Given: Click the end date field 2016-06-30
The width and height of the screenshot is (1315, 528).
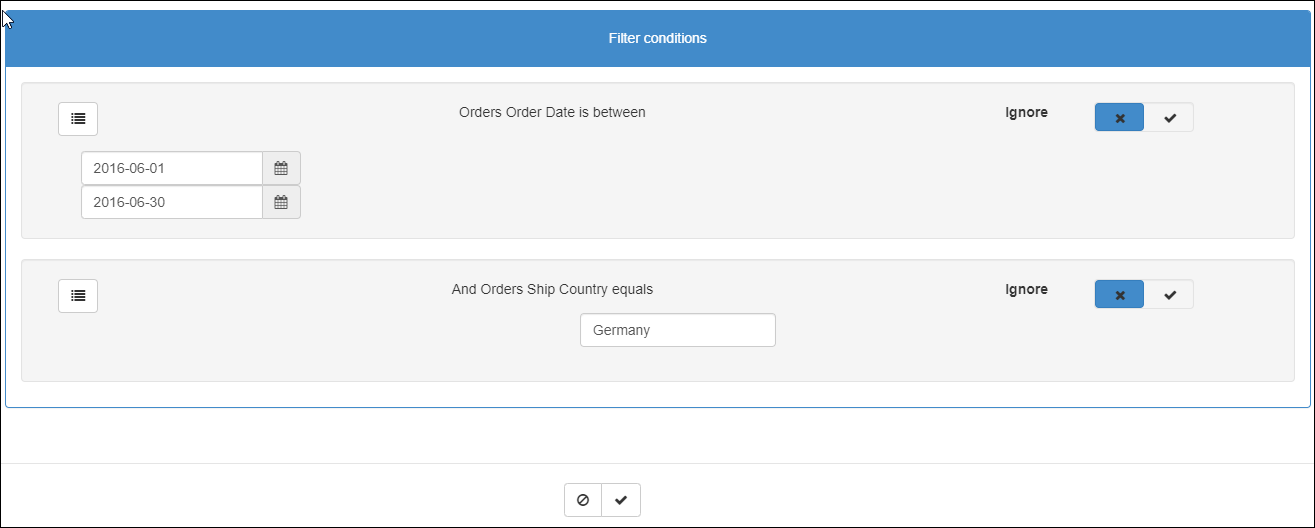Looking at the screenshot, I should click(171, 203).
